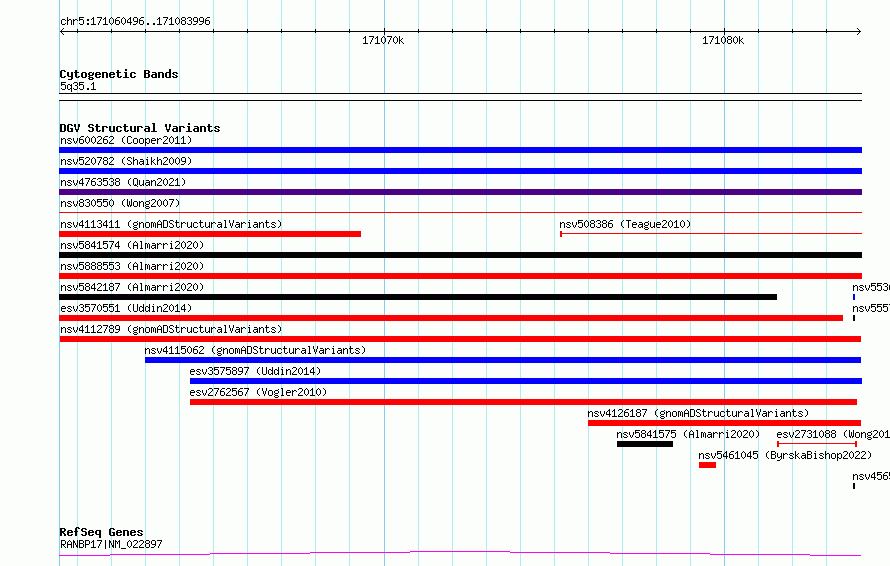Screen dimensions: 890x566
Task: Click the nsv5461045 (ByrskaBishop2022) label
Action: [x=785, y=455]
